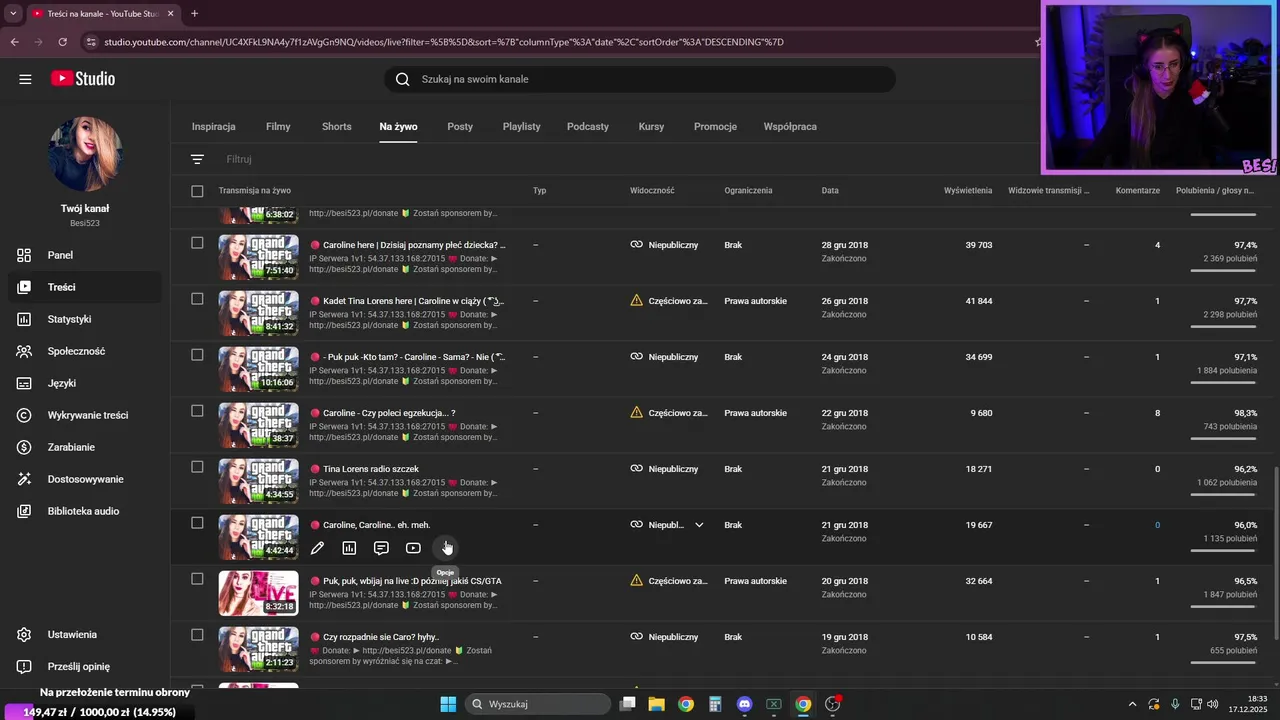
Task: Open Biblioteka audio in the sidebar
Action: tap(81, 511)
